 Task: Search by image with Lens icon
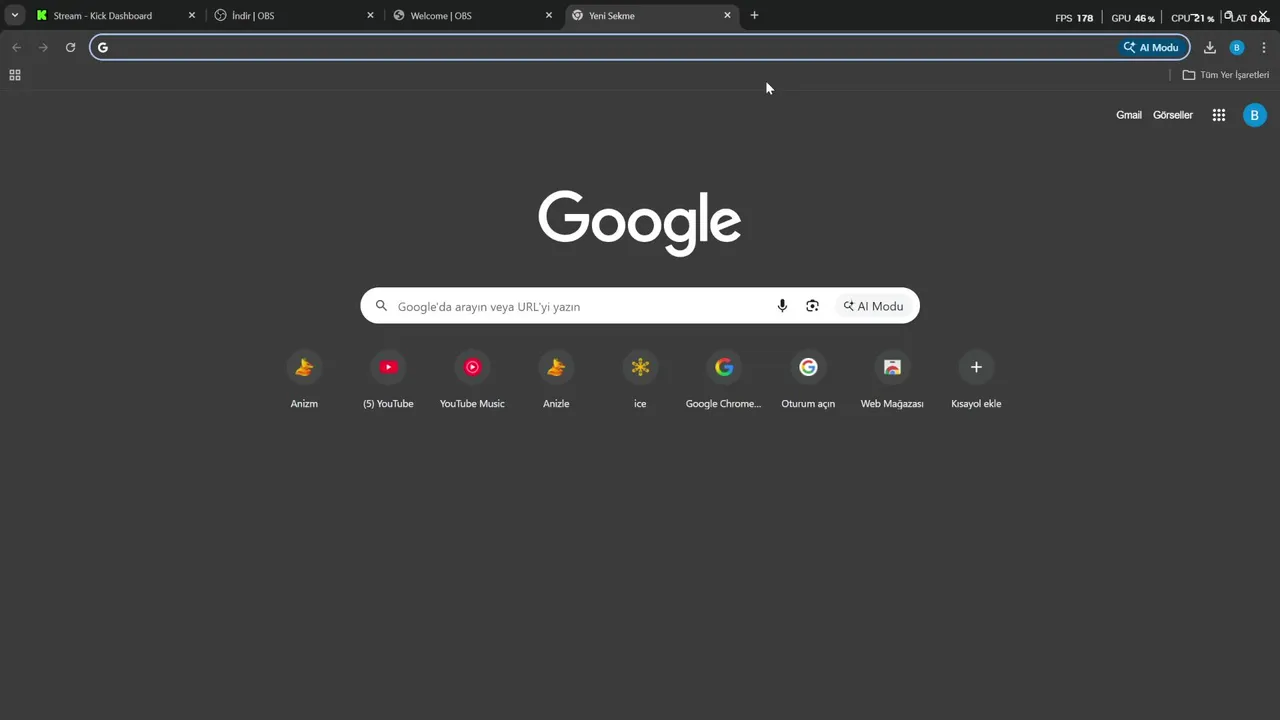812,306
